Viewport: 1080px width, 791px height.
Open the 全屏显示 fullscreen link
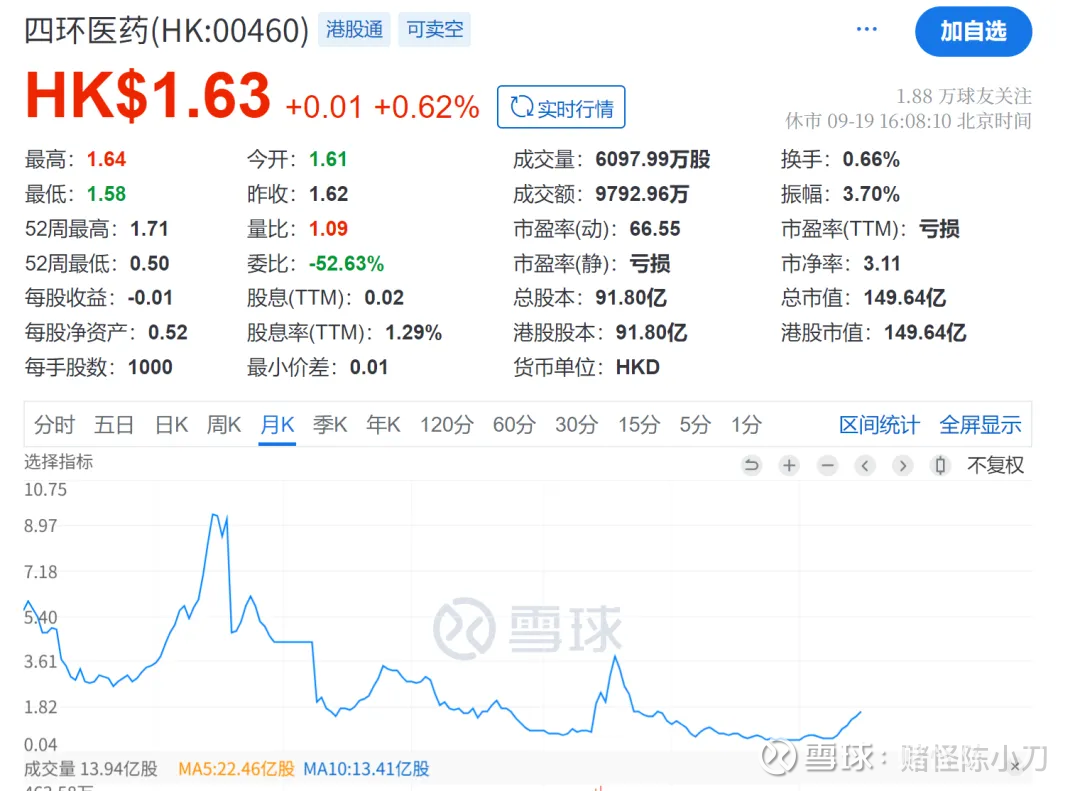(980, 425)
